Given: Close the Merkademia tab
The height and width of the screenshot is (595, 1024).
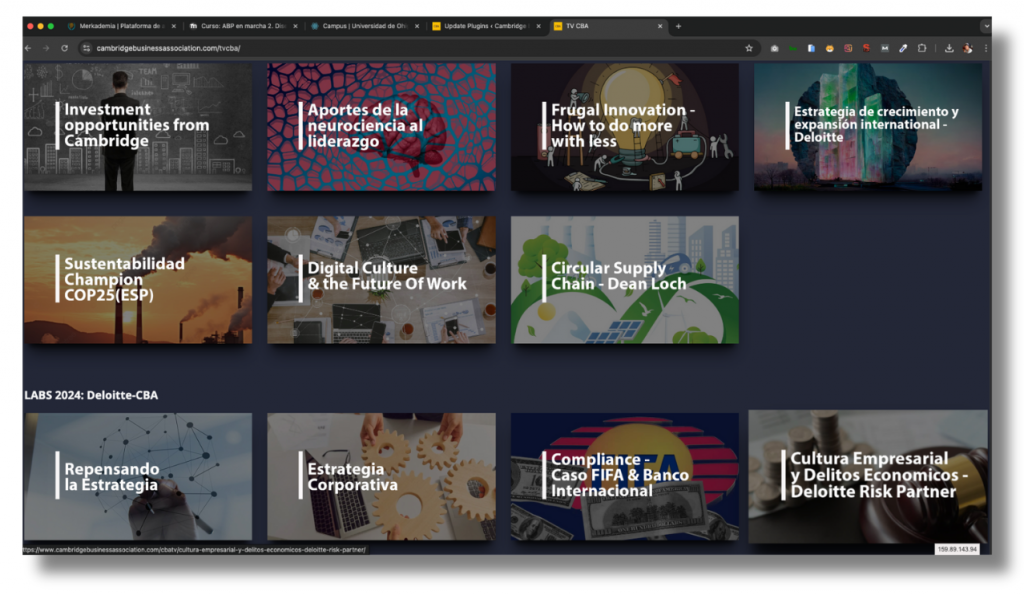Looking at the screenshot, I should (x=174, y=26).
